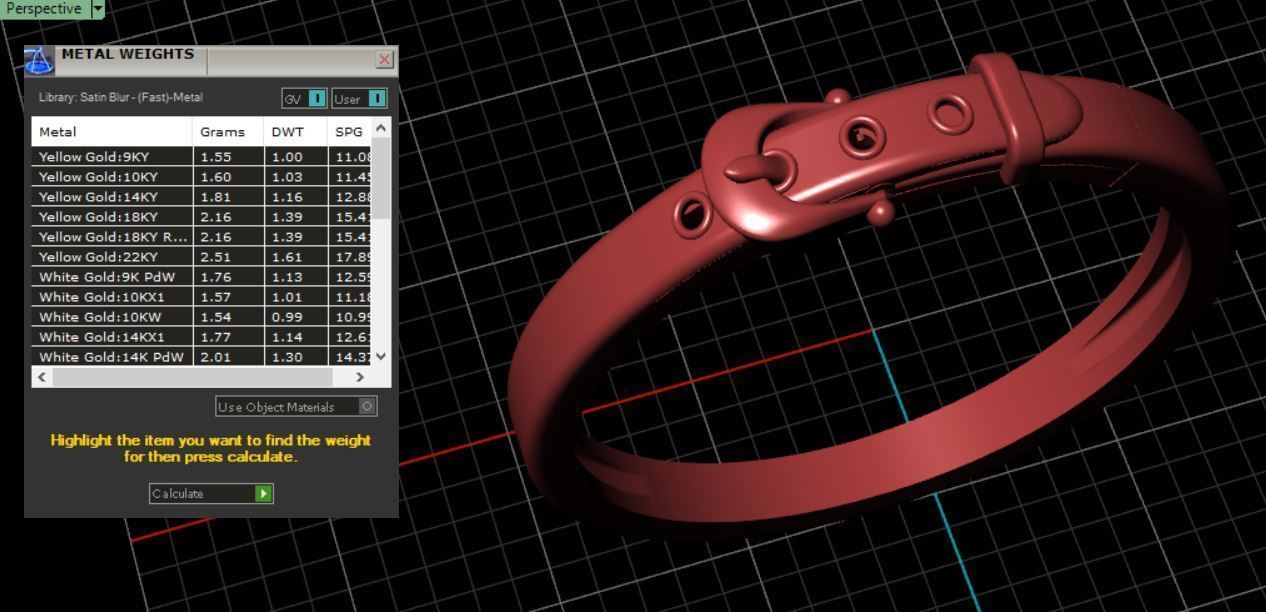Viewport: 1266px width, 612px height.
Task: Toggle the GV library switch
Action: [x=304, y=98]
